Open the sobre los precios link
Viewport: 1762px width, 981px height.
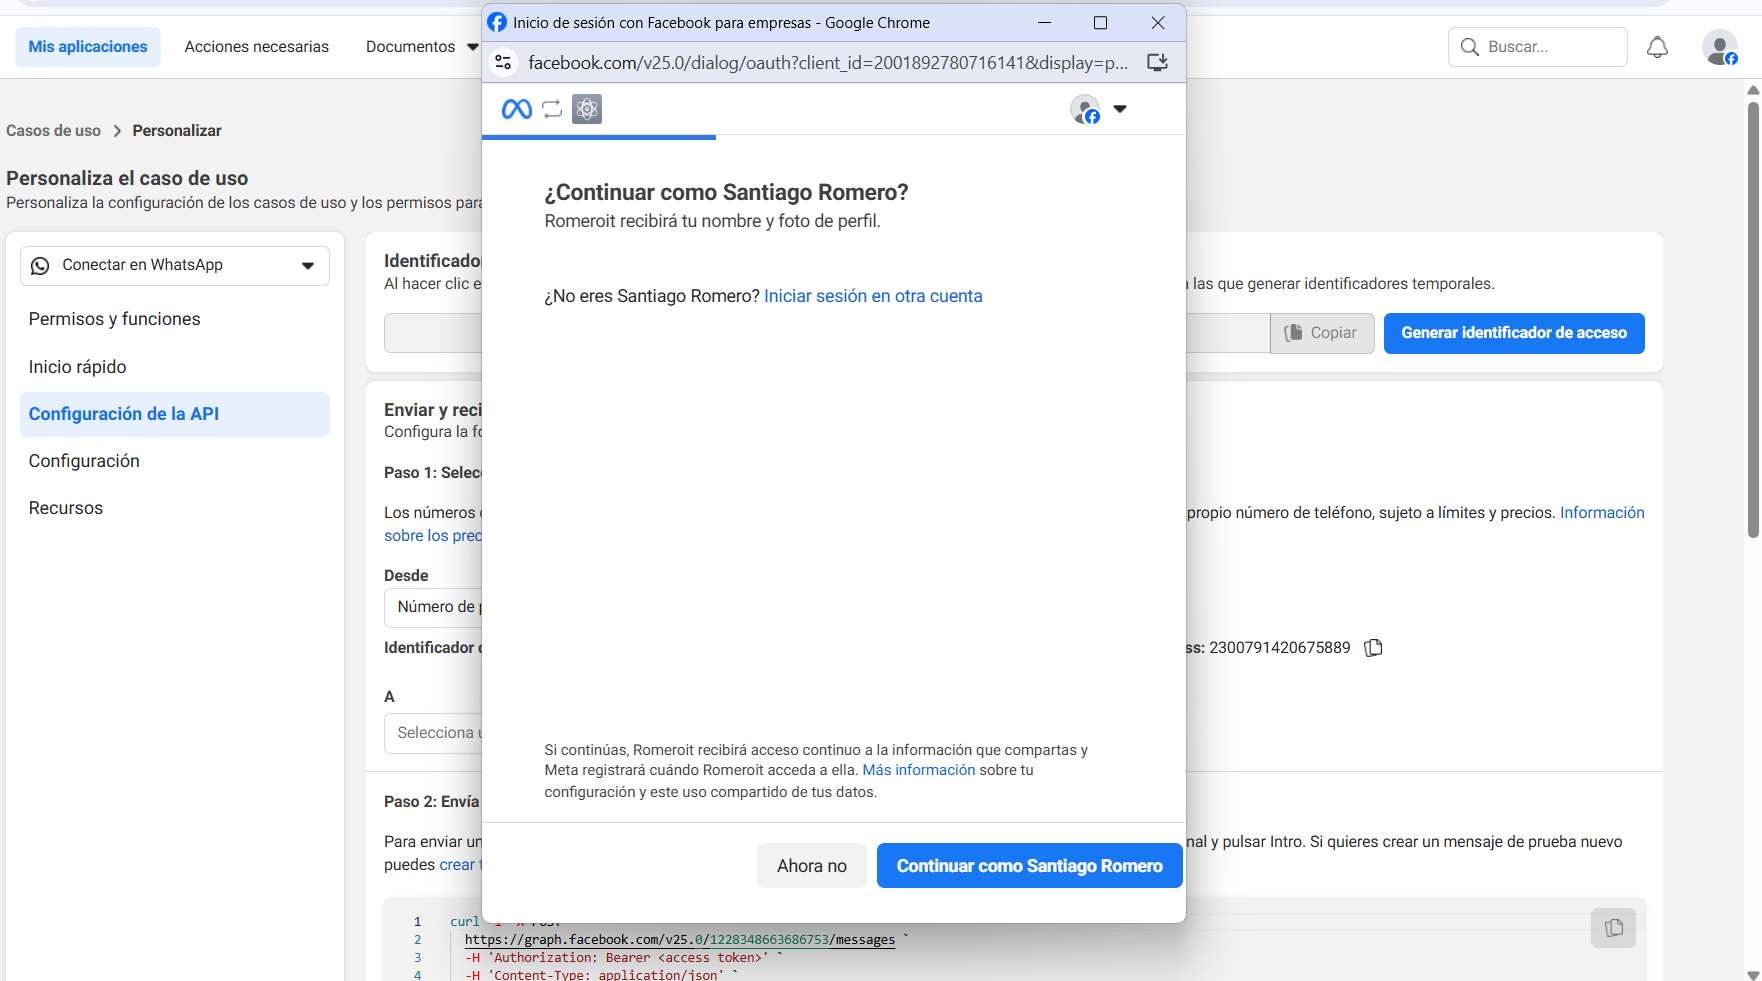coord(433,536)
